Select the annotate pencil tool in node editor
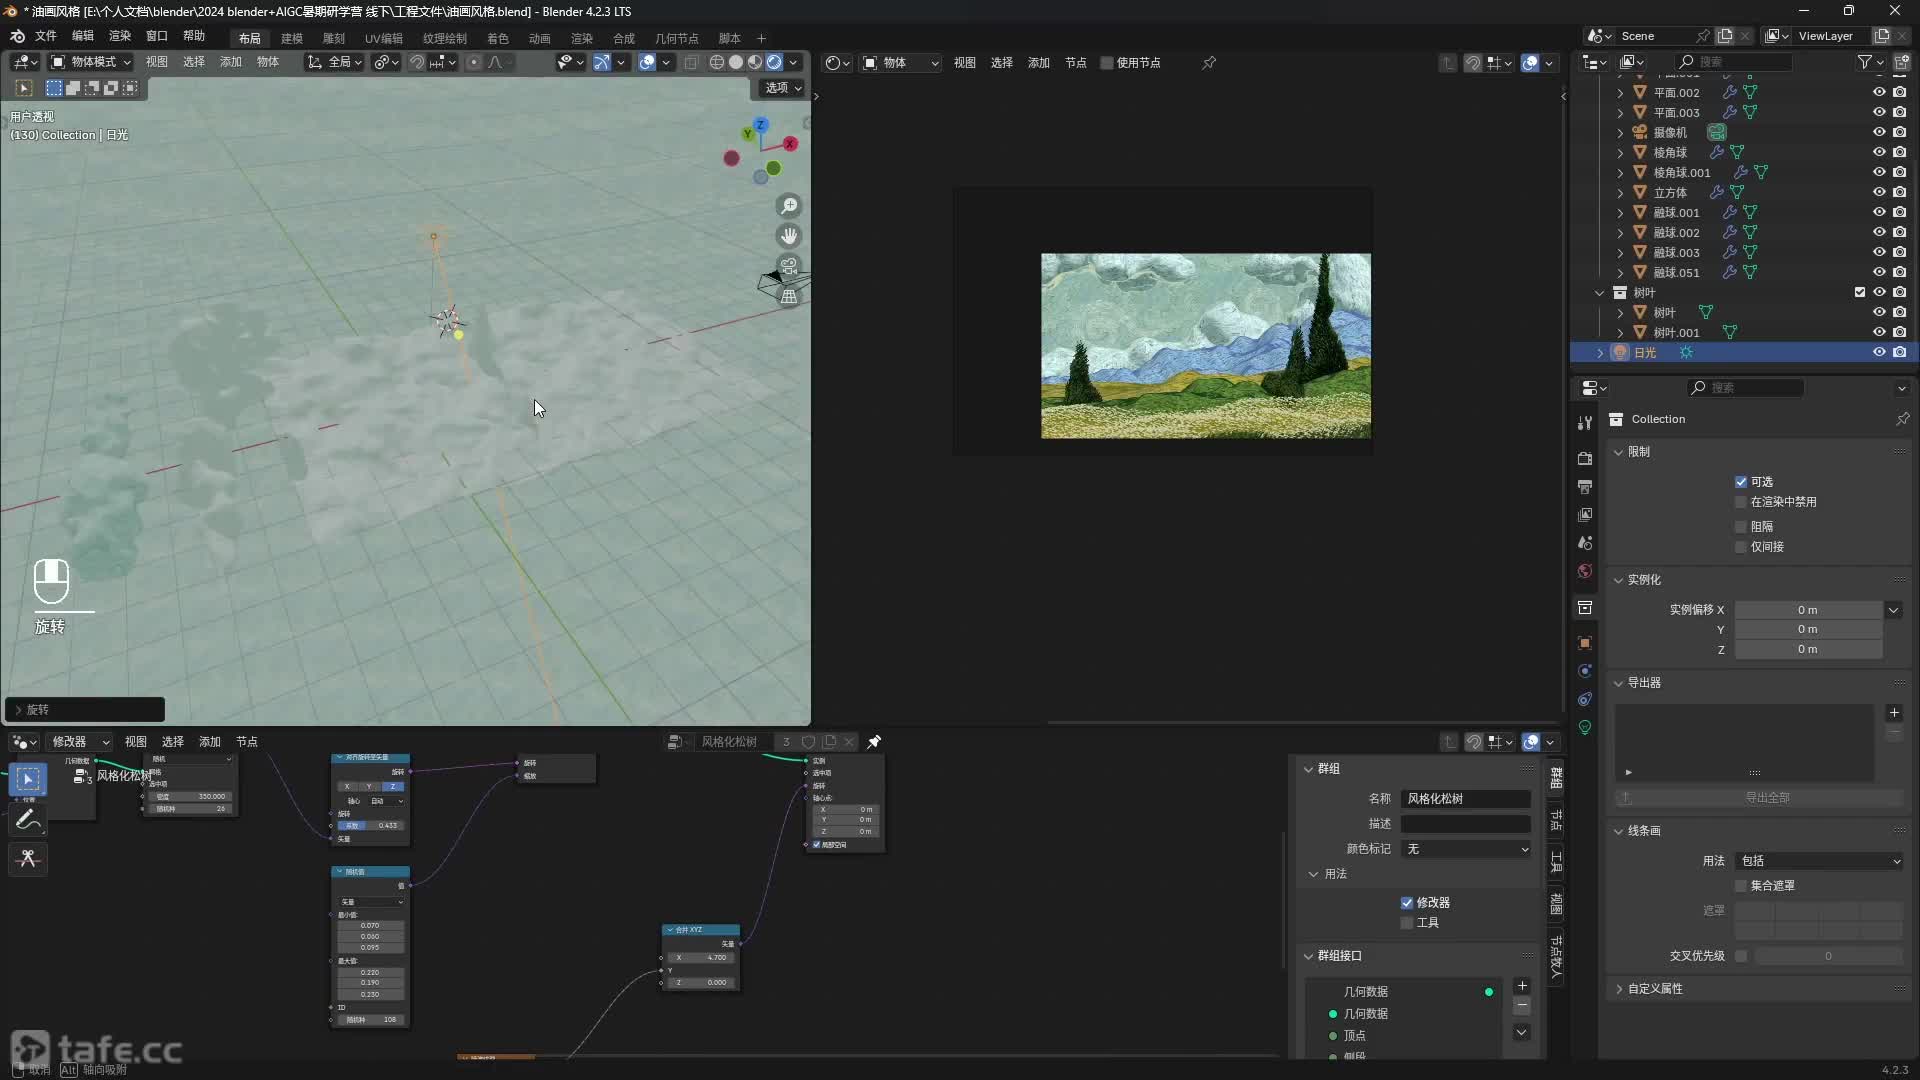This screenshot has width=1920, height=1080. coord(28,819)
